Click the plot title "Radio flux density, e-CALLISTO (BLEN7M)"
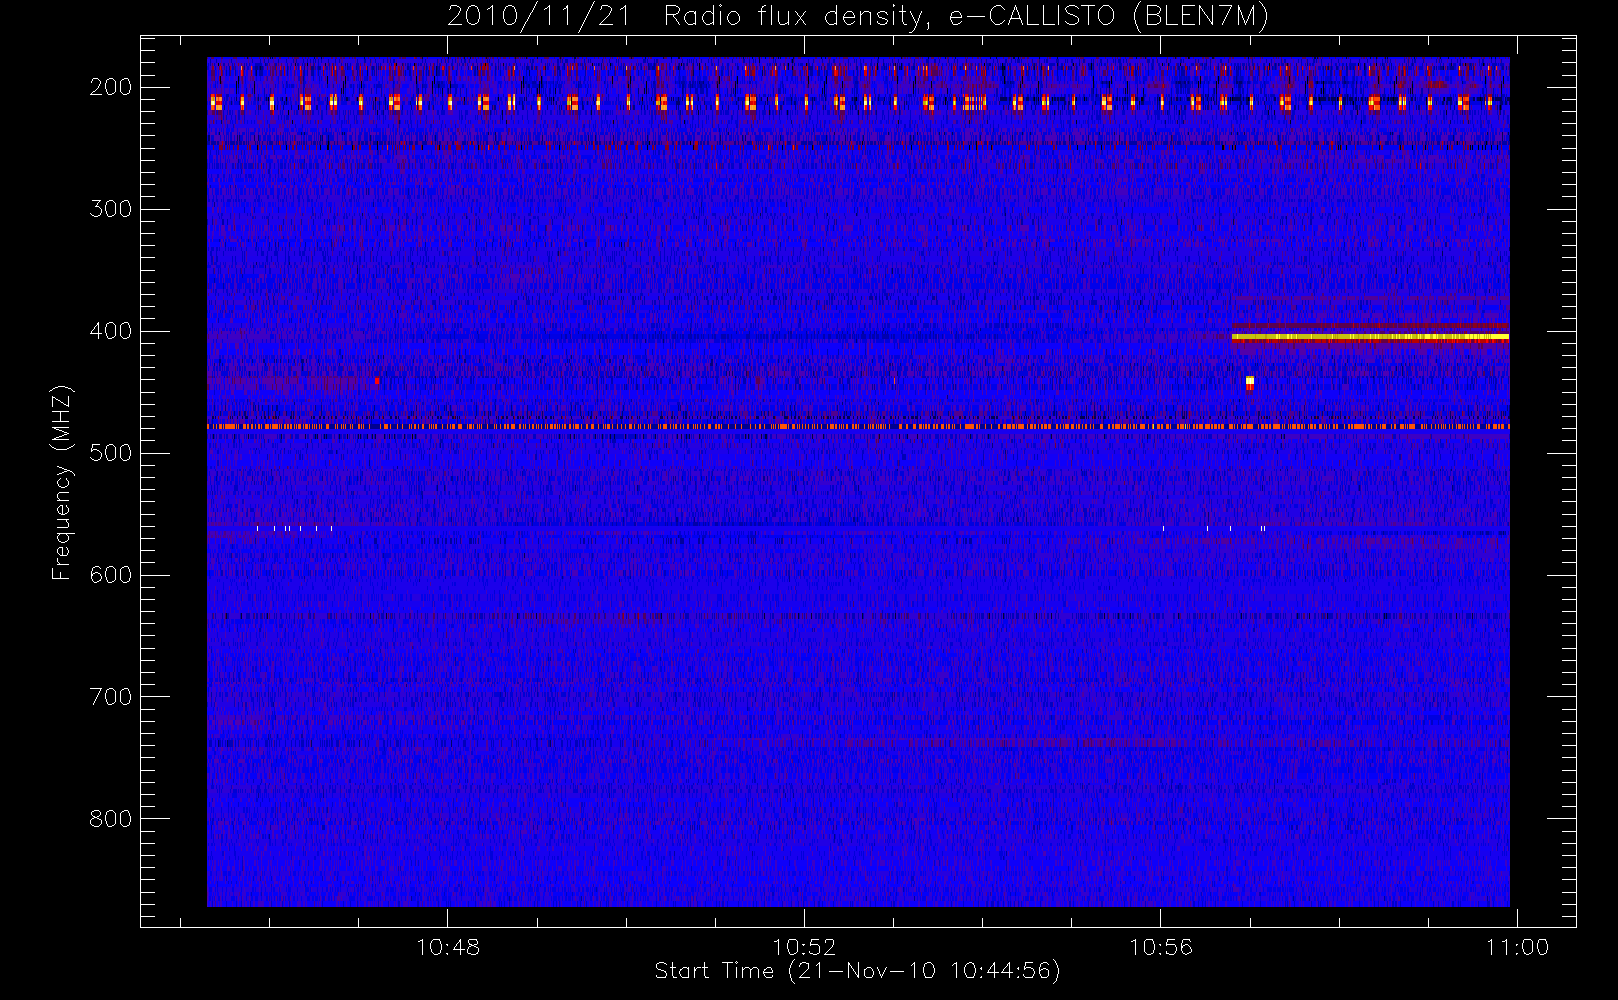The width and height of the screenshot is (1618, 1000). [966, 16]
